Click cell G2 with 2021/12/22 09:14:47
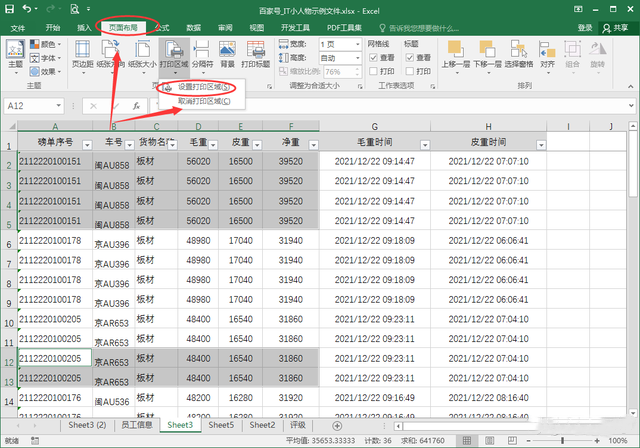640x448 pixels. [x=374, y=161]
